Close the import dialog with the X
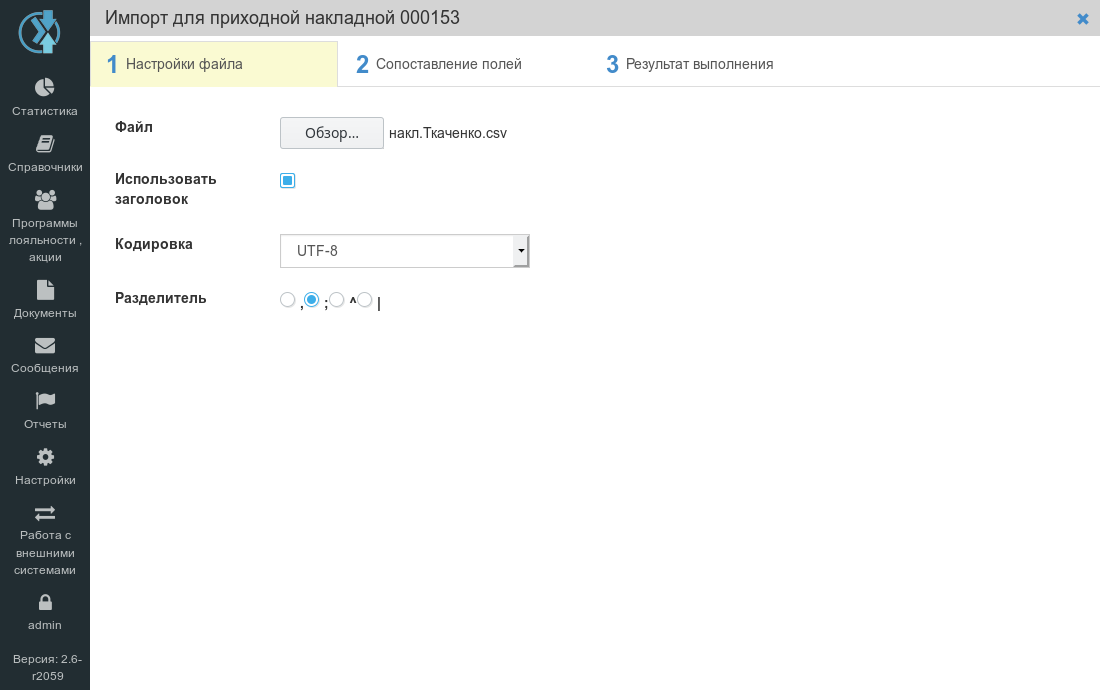 [1082, 19]
